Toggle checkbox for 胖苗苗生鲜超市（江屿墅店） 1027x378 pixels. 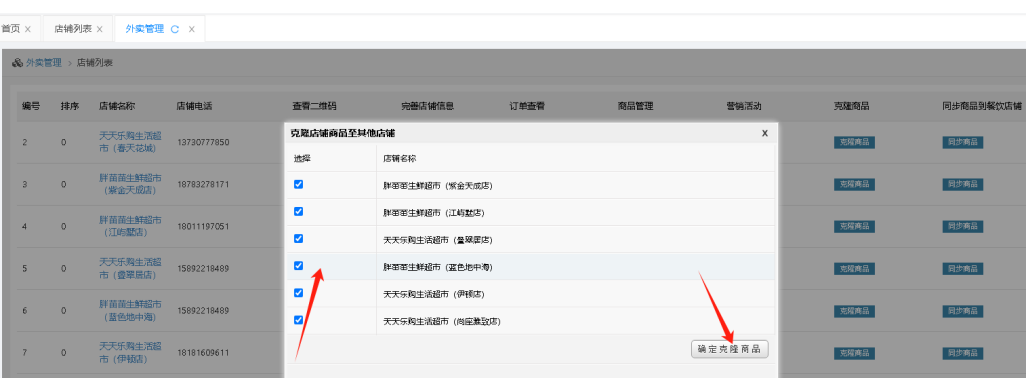click(x=299, y=212)
